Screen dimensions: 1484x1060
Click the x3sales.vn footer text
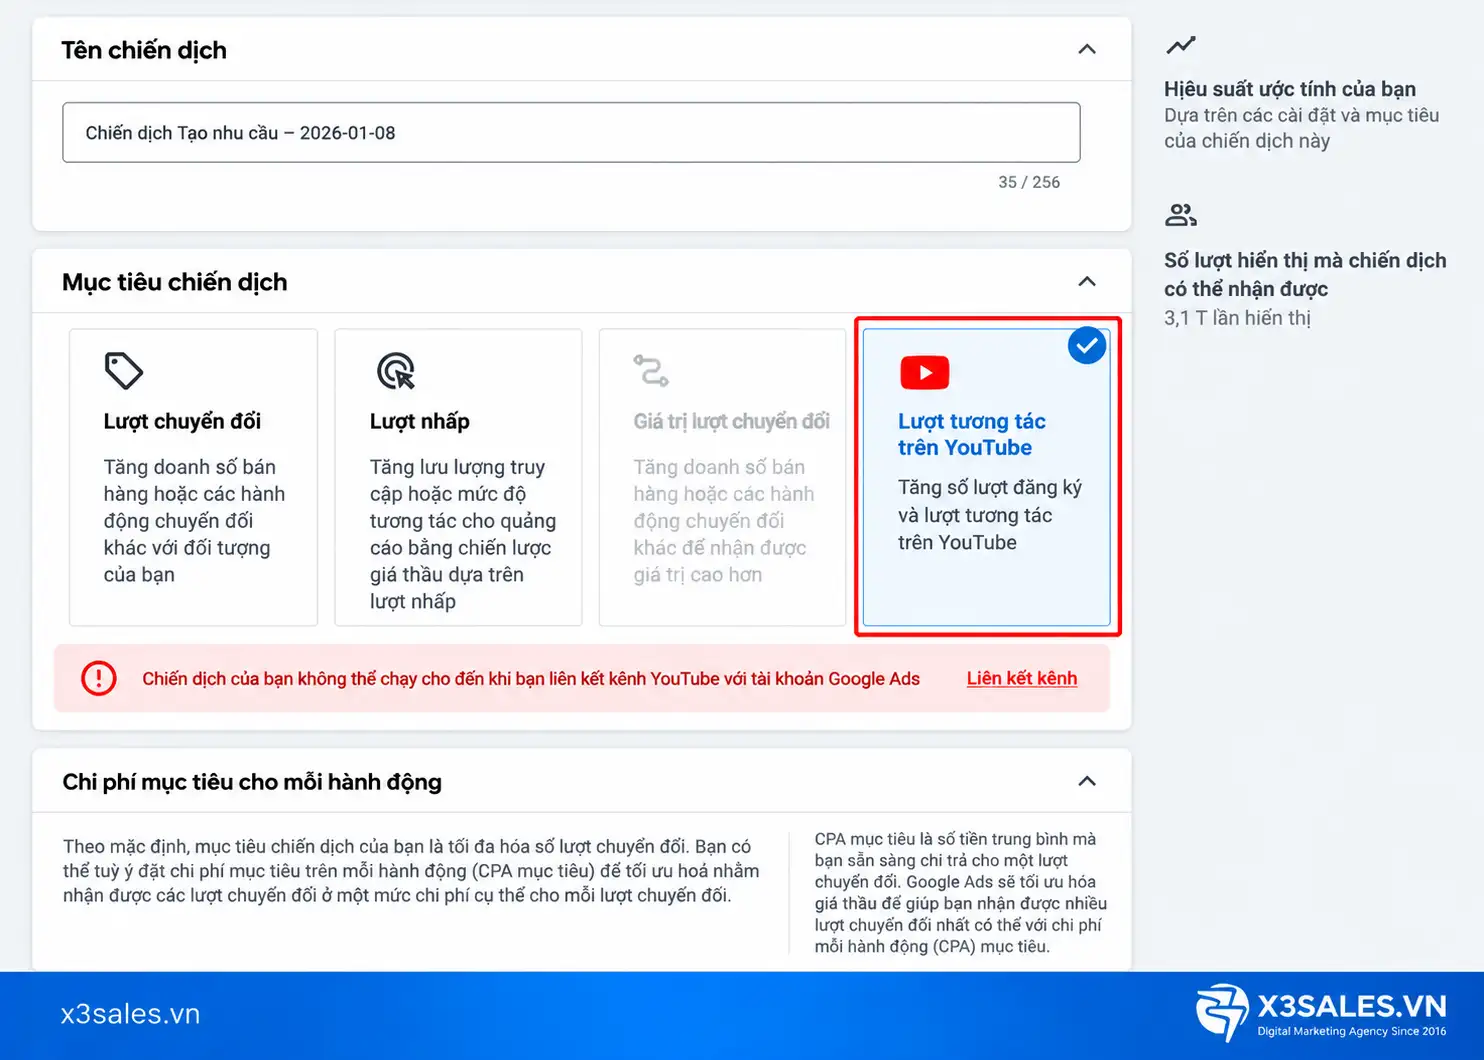point(130,1014)
